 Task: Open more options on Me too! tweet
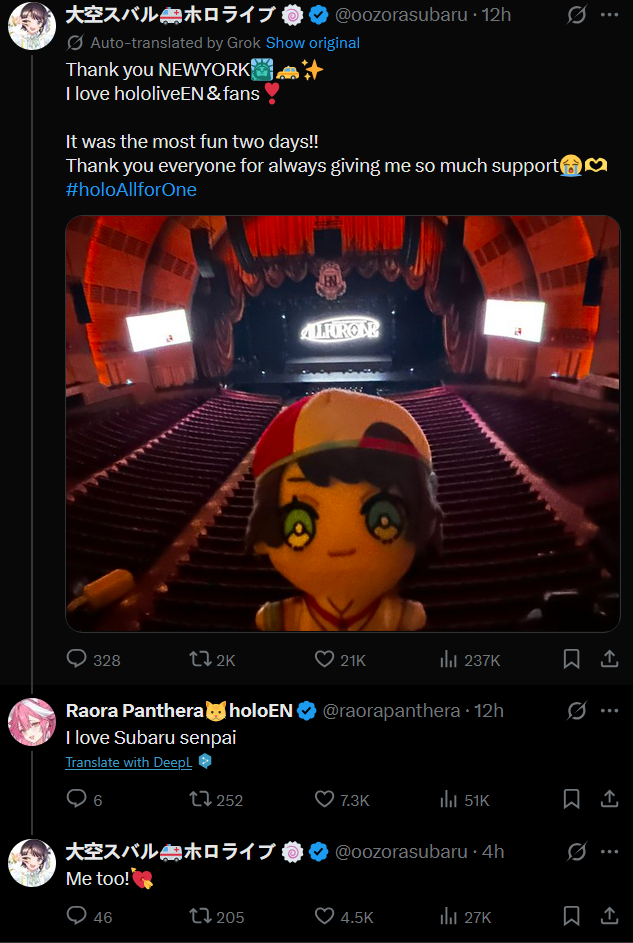[x=609, y=852]
